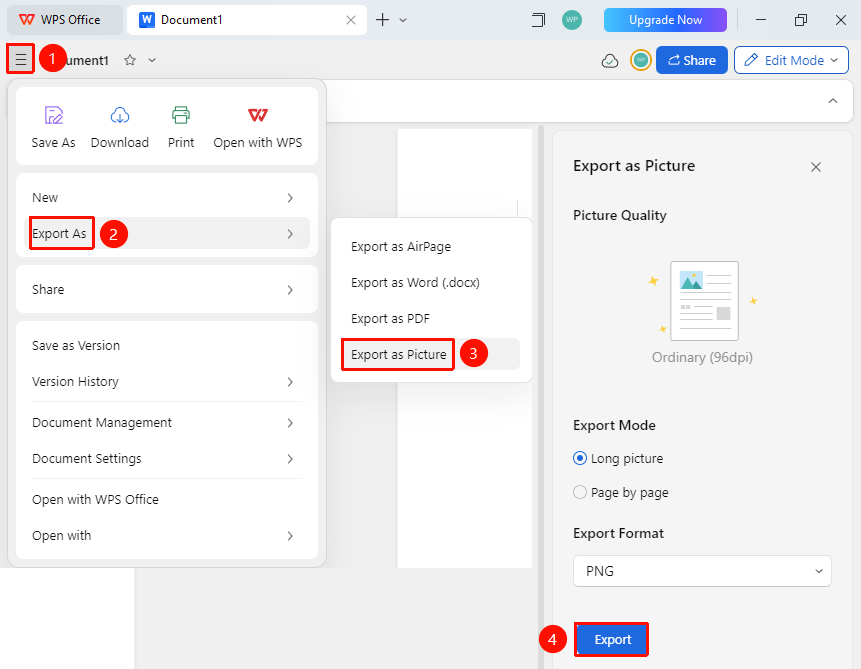The height and width of the screenshot is (669, 861).
Task: Star Document1 as a favorite
Action: pos(130,60)
